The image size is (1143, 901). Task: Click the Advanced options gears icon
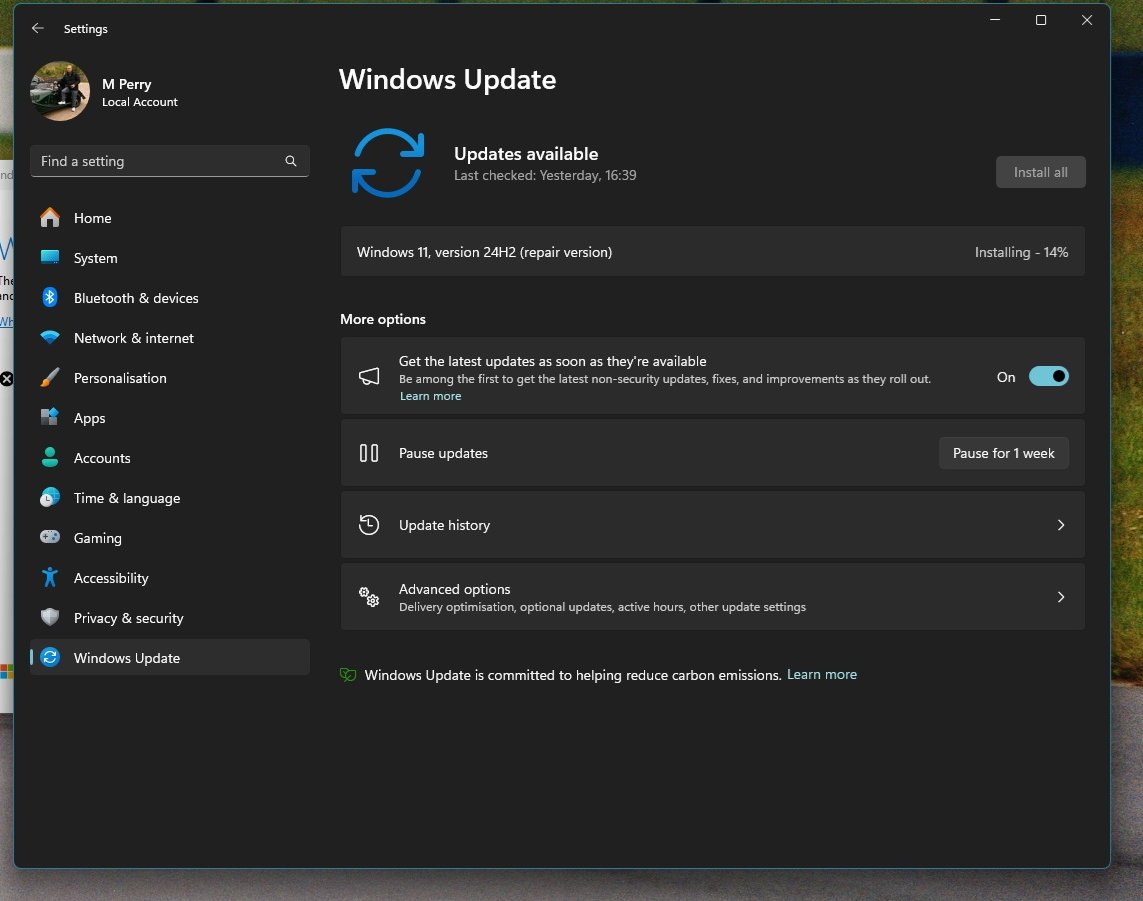point(369,597)
